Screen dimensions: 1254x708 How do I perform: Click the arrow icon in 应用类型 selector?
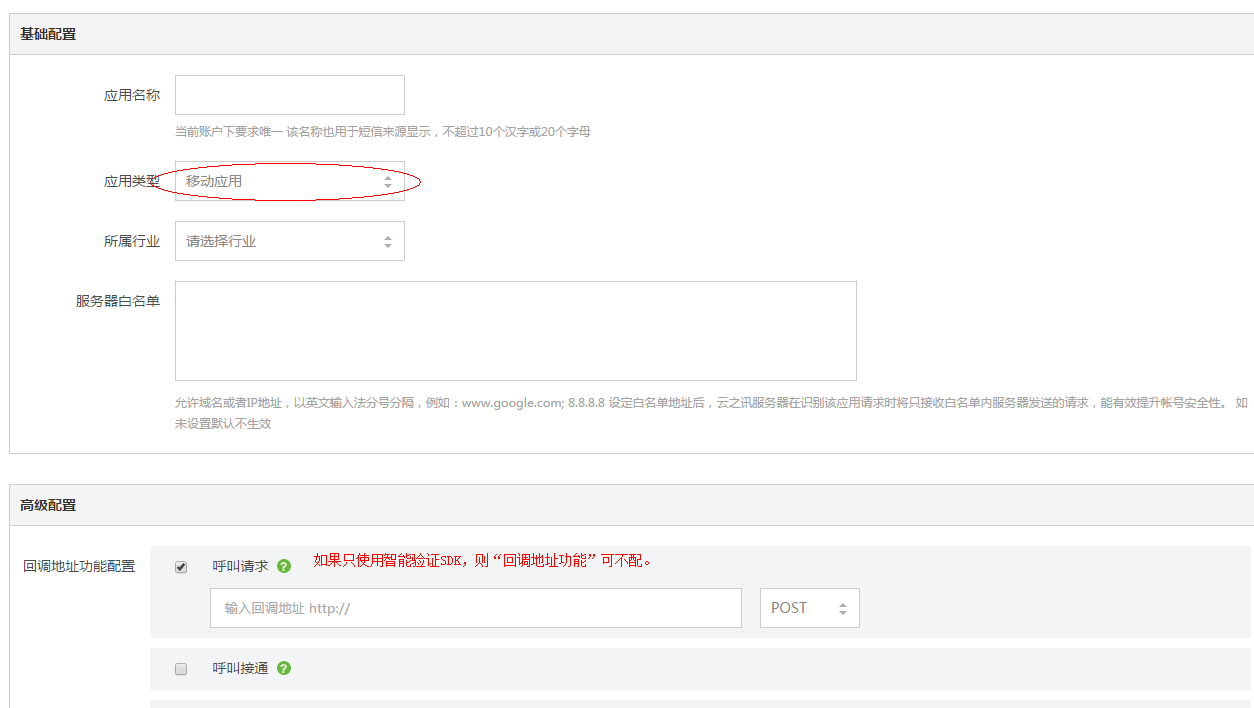pos(388,182)
